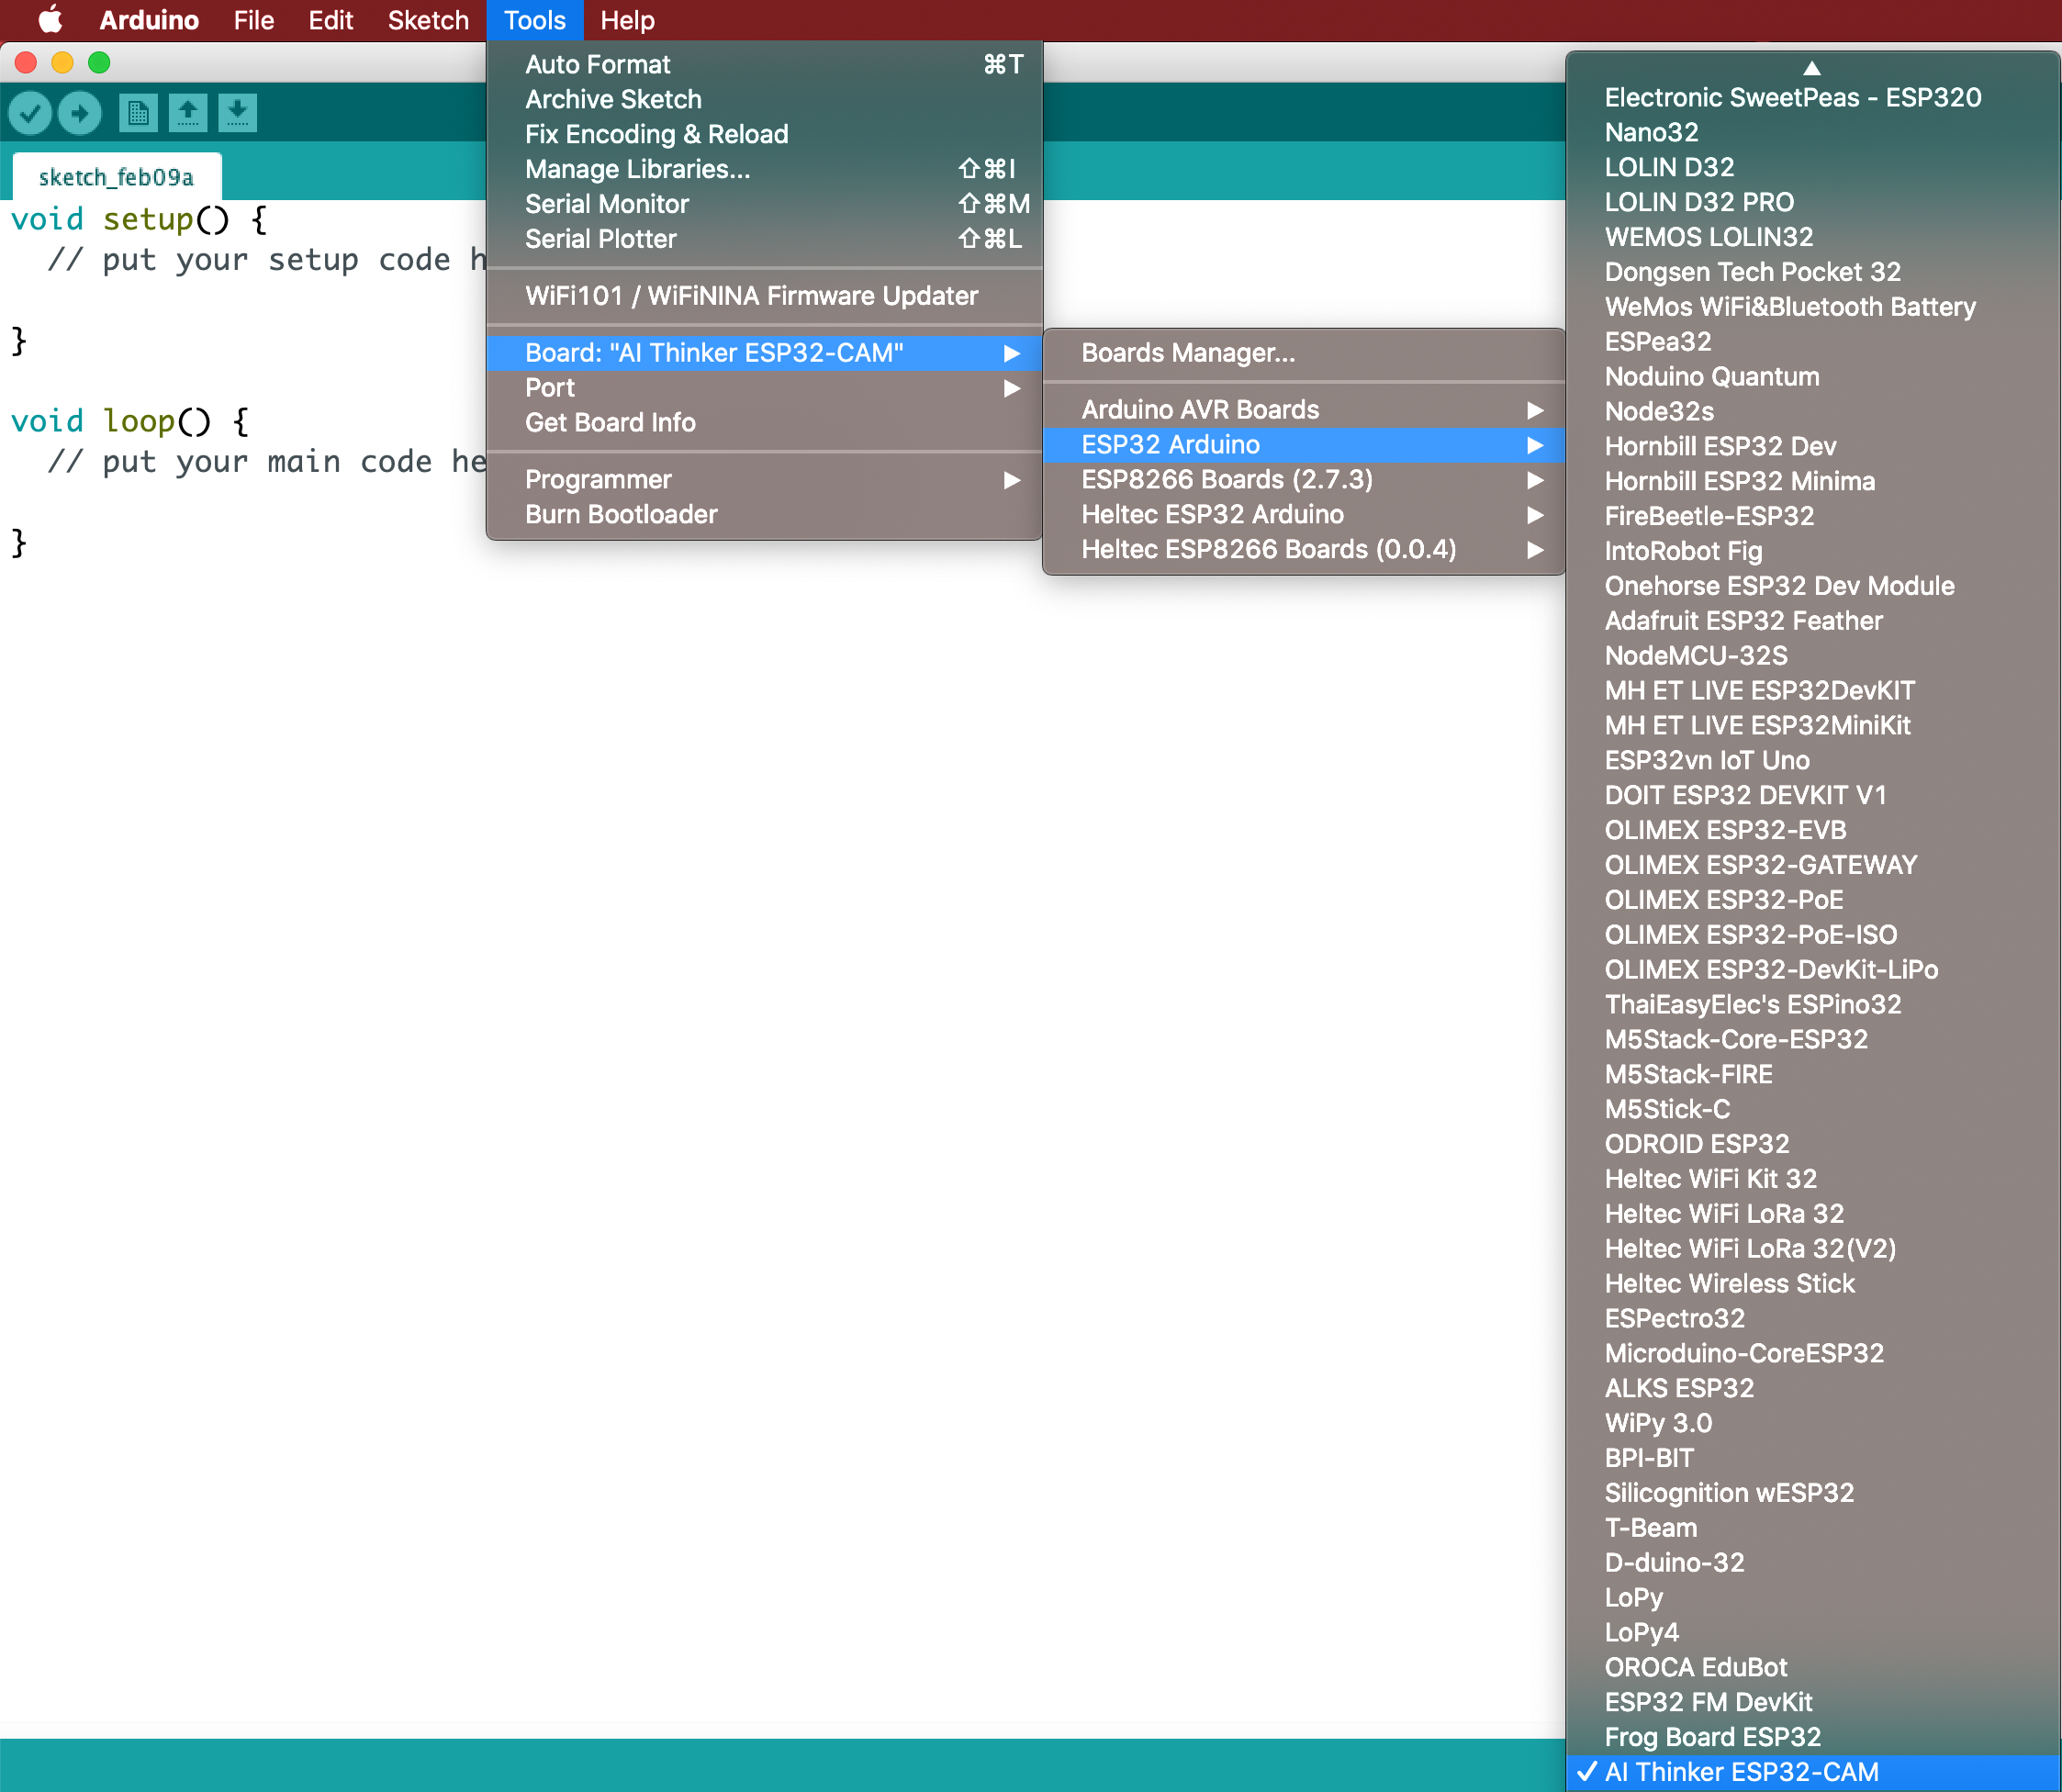Select the ODROID ESP32 board
This screenshot has height=1792, width=2062.
point(1813,1144)
